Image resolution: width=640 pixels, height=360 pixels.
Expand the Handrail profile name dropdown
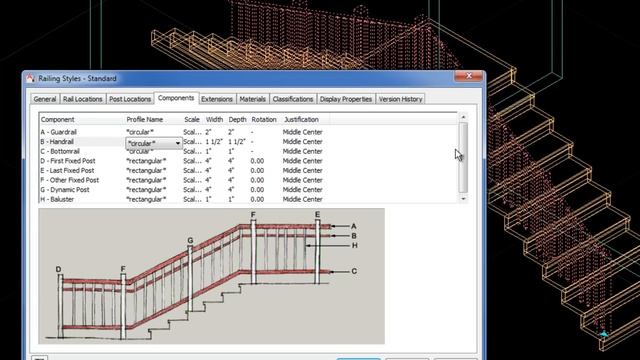click(x=178, y=143)
